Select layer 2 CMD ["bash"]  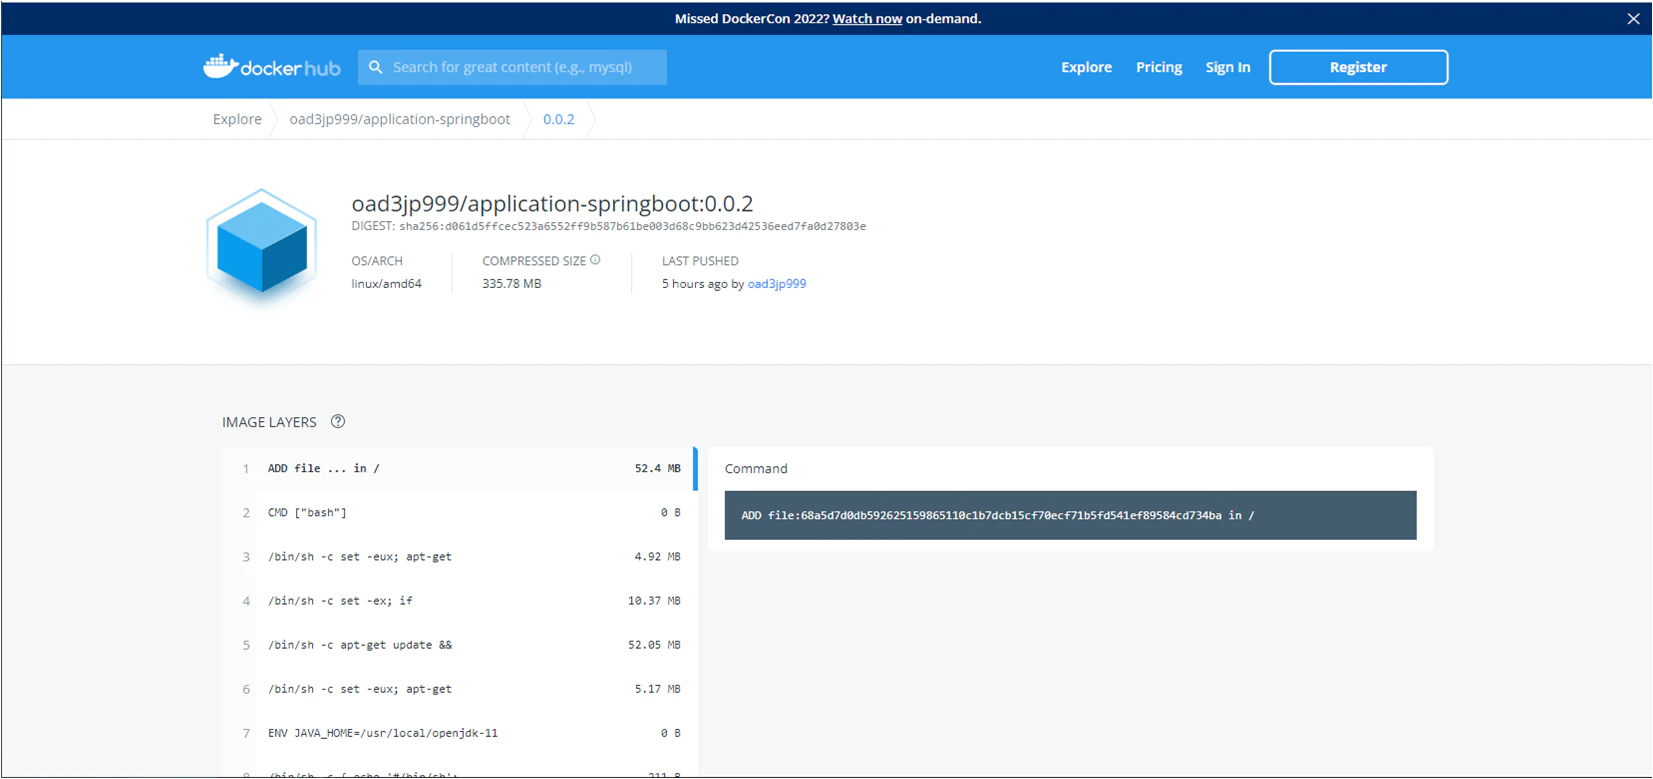pos(460,513)
